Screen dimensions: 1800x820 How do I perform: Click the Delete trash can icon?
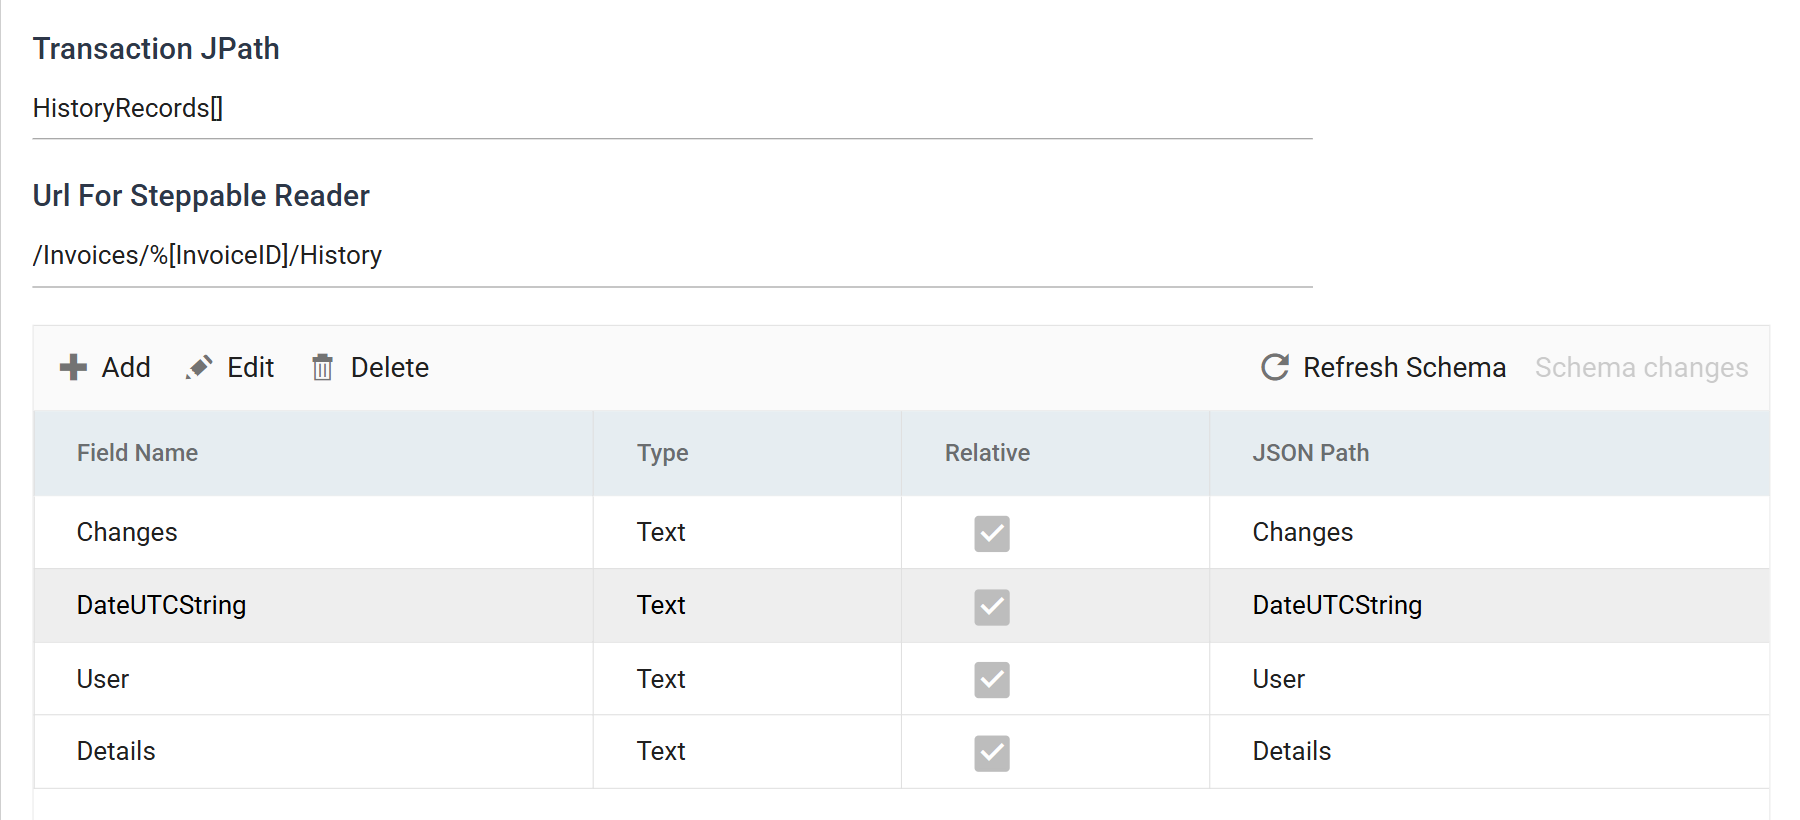322,367
